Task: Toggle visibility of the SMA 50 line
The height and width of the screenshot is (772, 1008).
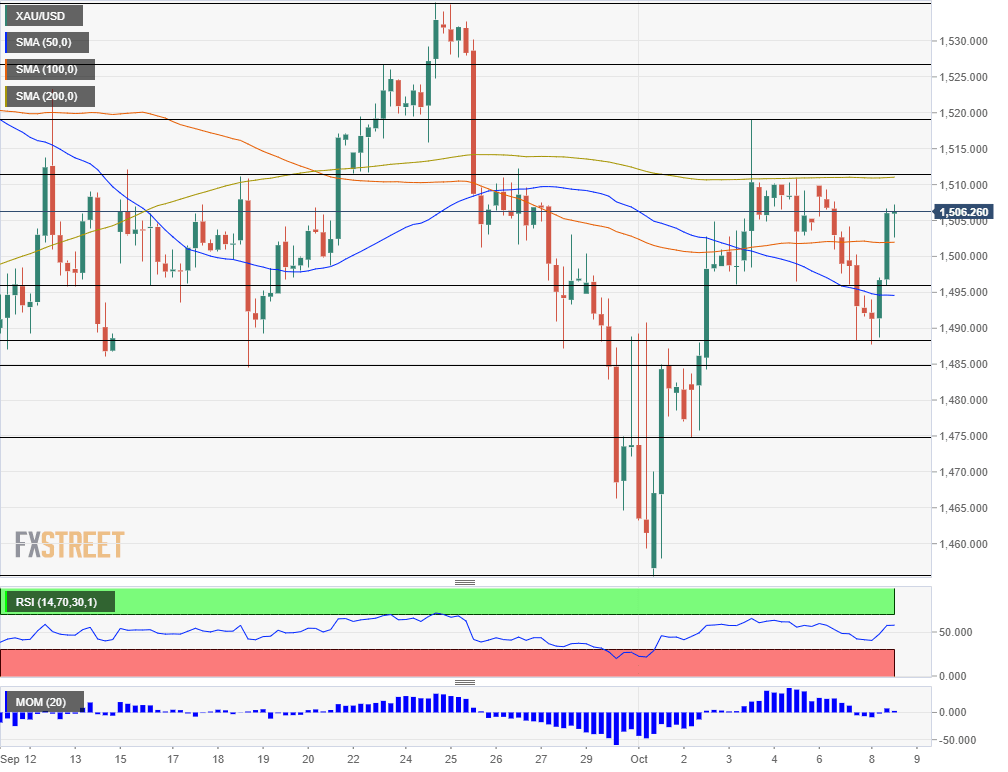Action: coord(46,42)
